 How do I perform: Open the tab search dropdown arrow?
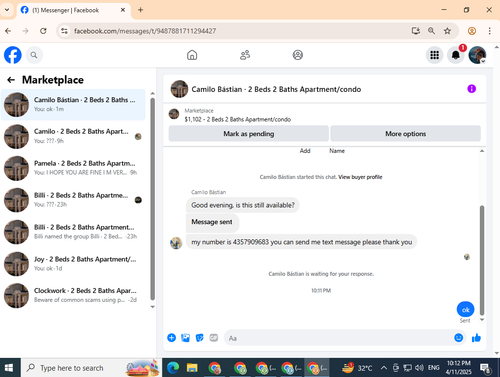coord(7,10)
